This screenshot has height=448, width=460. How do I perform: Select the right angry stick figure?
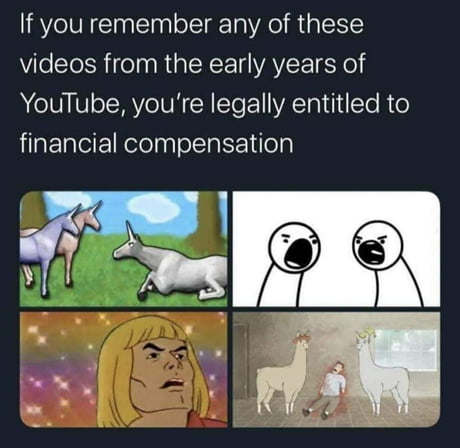385,263
